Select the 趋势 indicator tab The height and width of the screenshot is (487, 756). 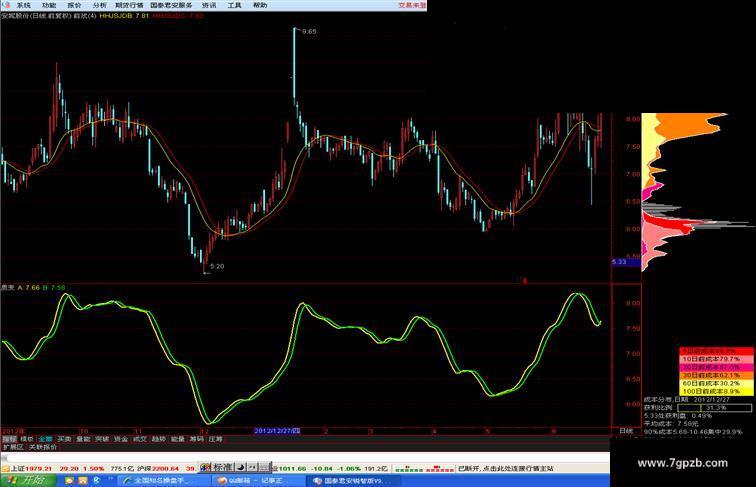pyautogui.click(x=159, y=439)
